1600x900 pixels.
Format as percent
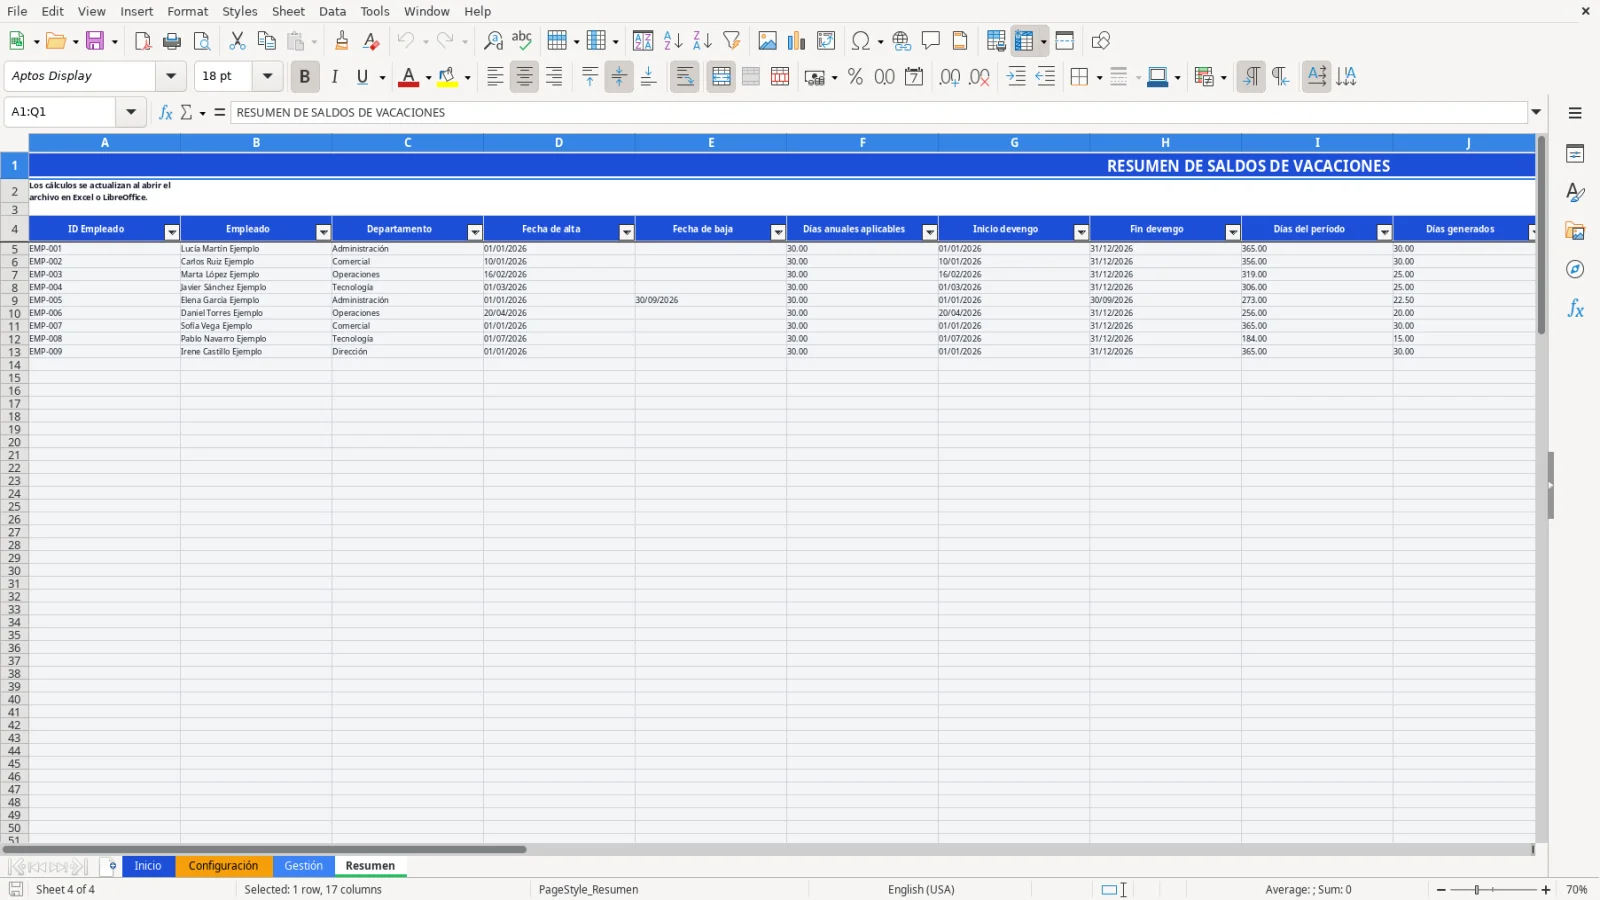[856, 77]
